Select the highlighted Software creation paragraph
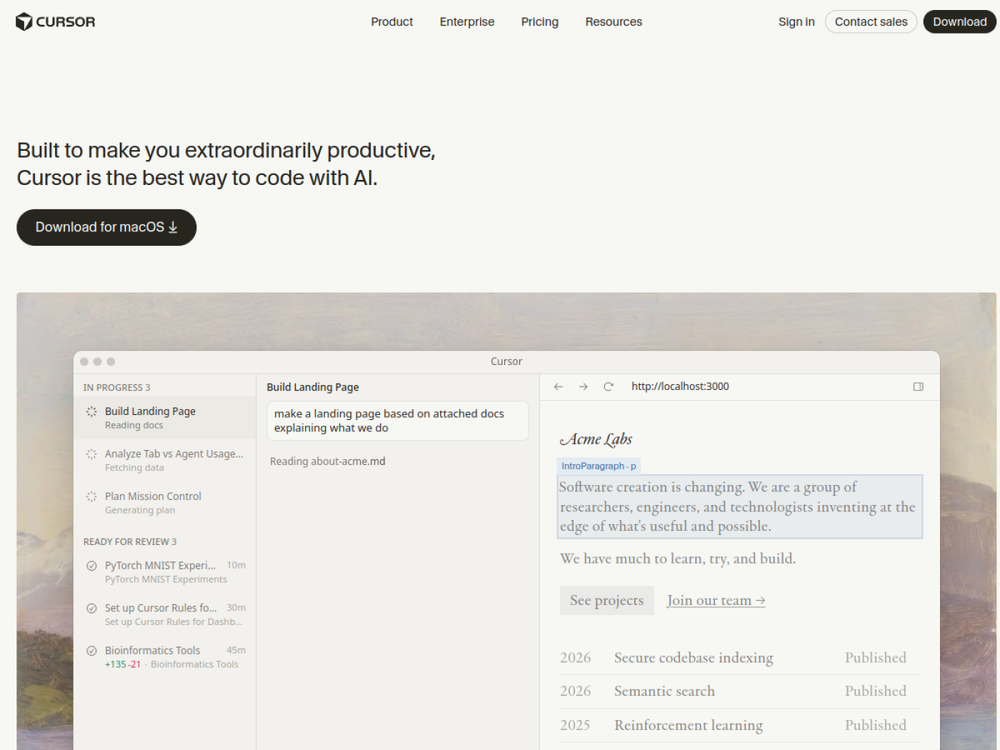Image resolution: width=1000 pixels, height=750 pixels. [x=740, y=506]
